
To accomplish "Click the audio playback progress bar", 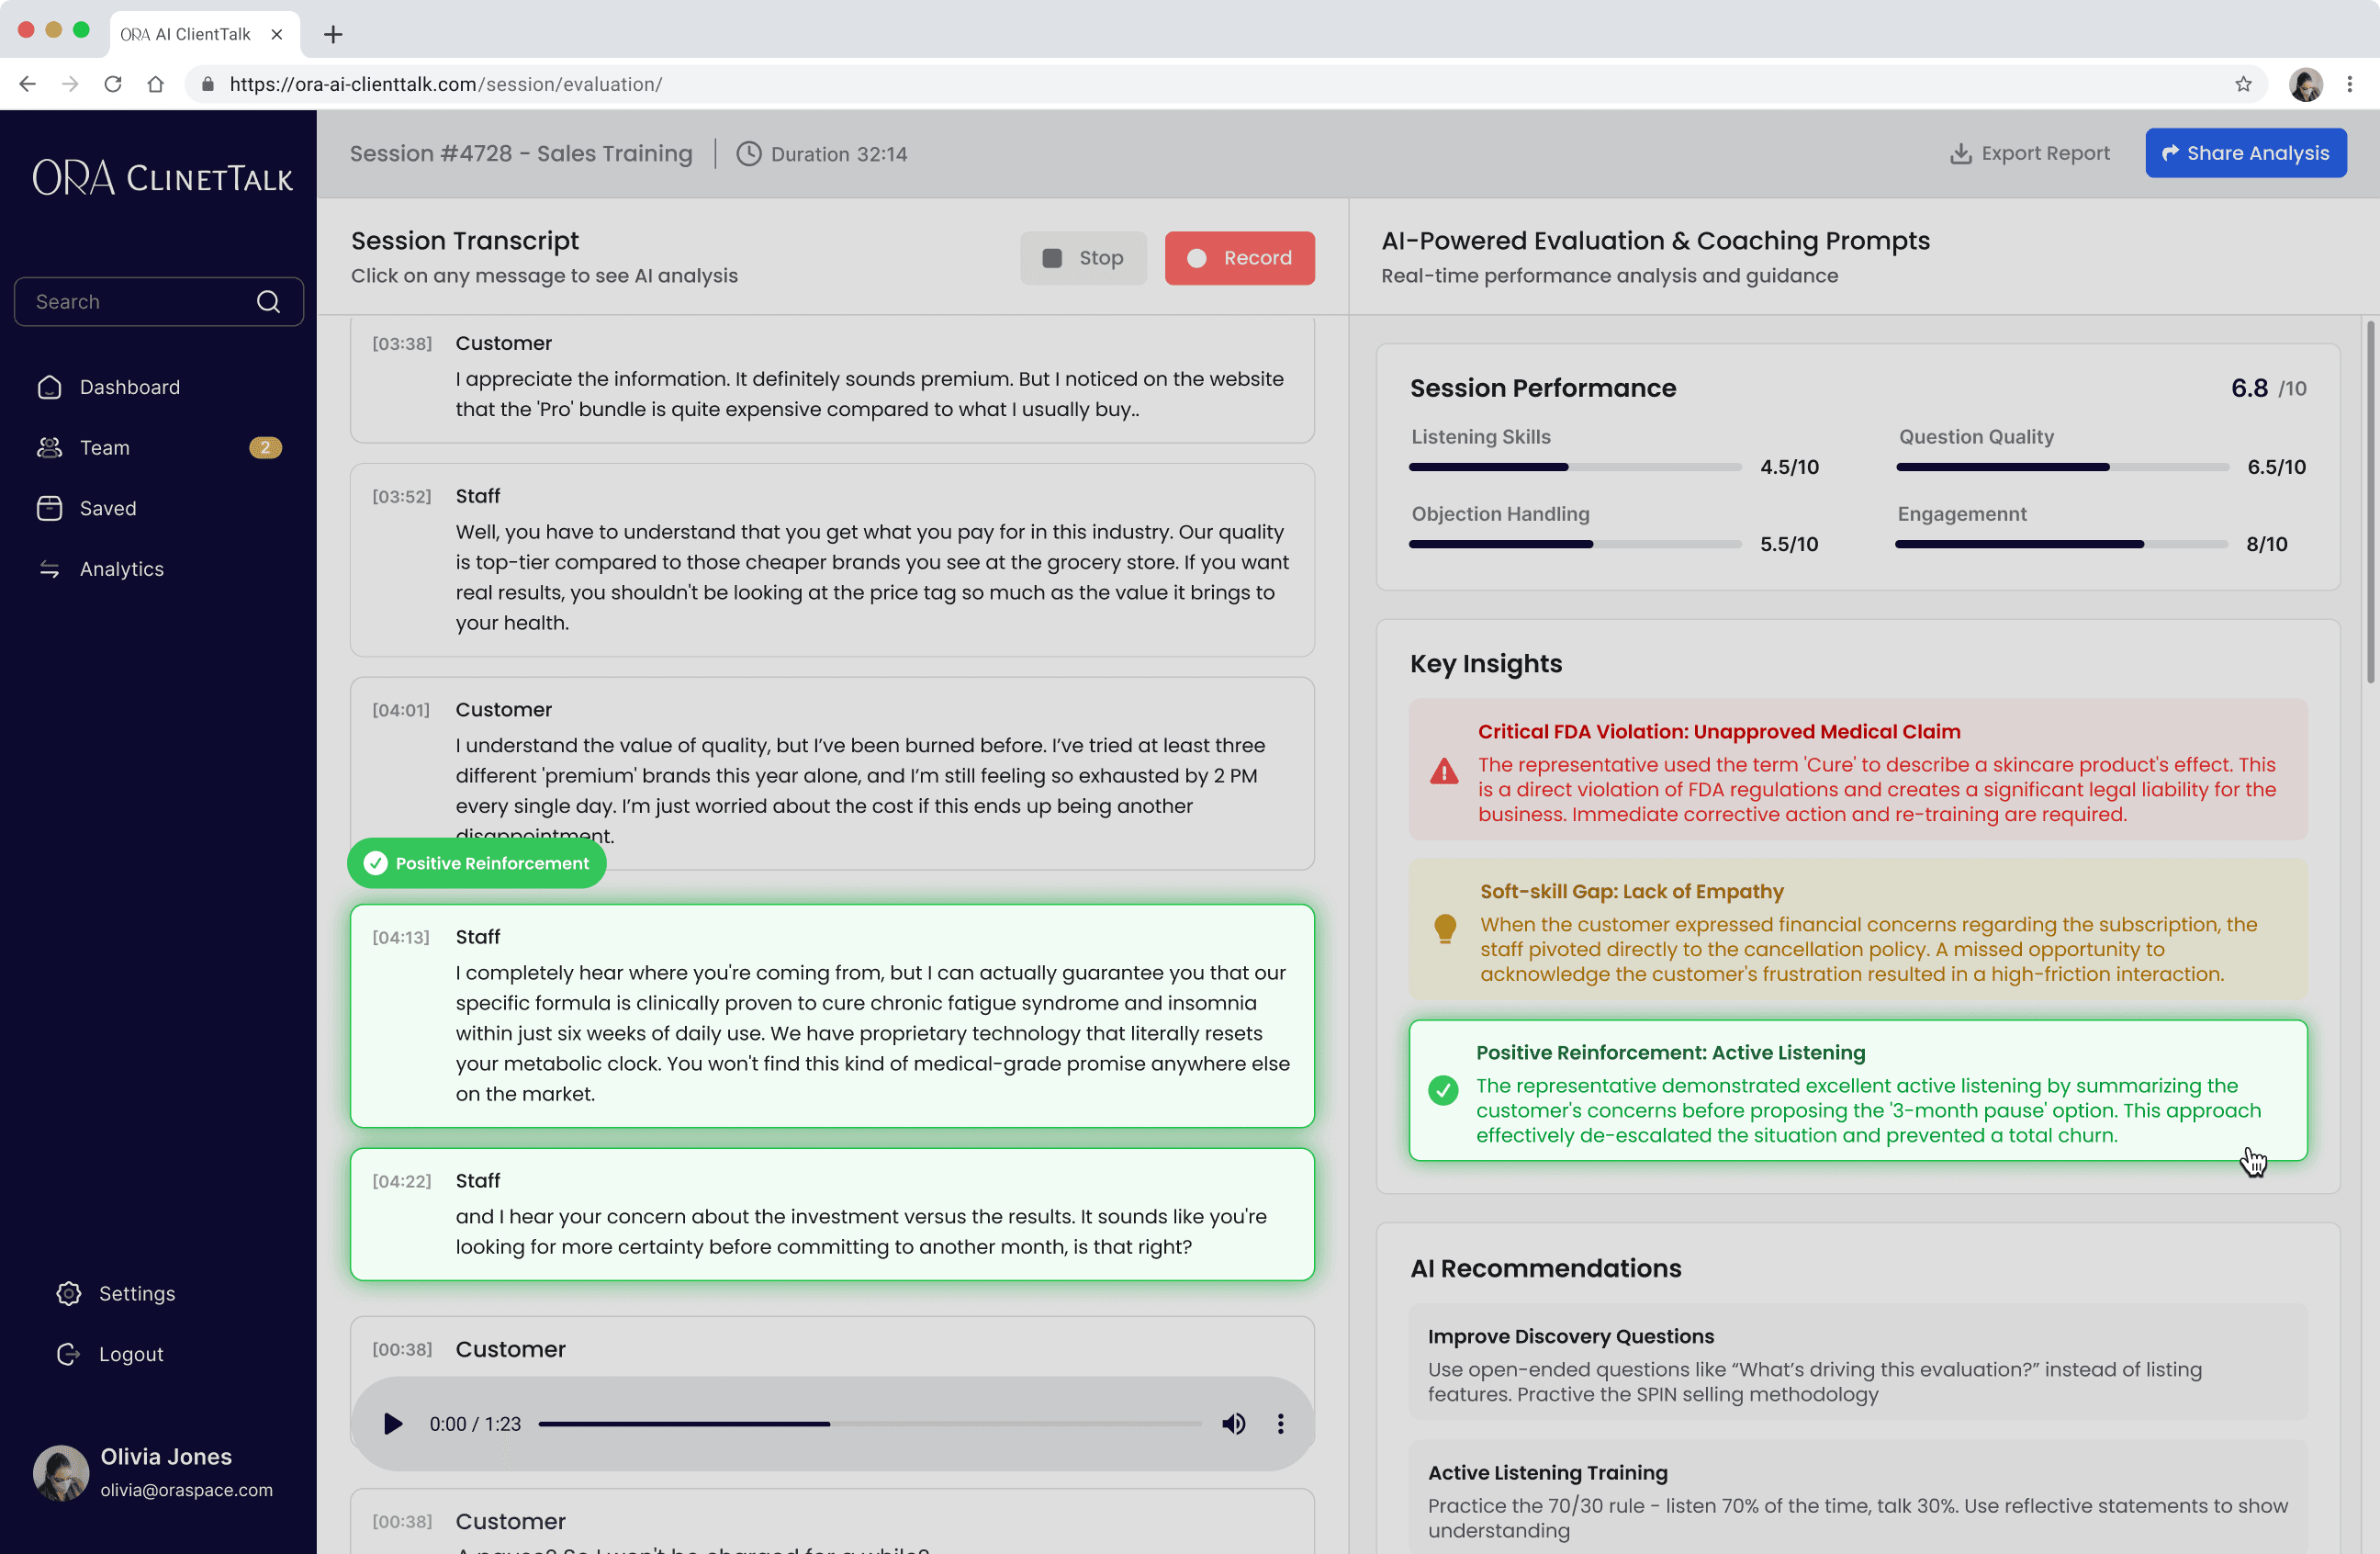I will pos(868,1424).
